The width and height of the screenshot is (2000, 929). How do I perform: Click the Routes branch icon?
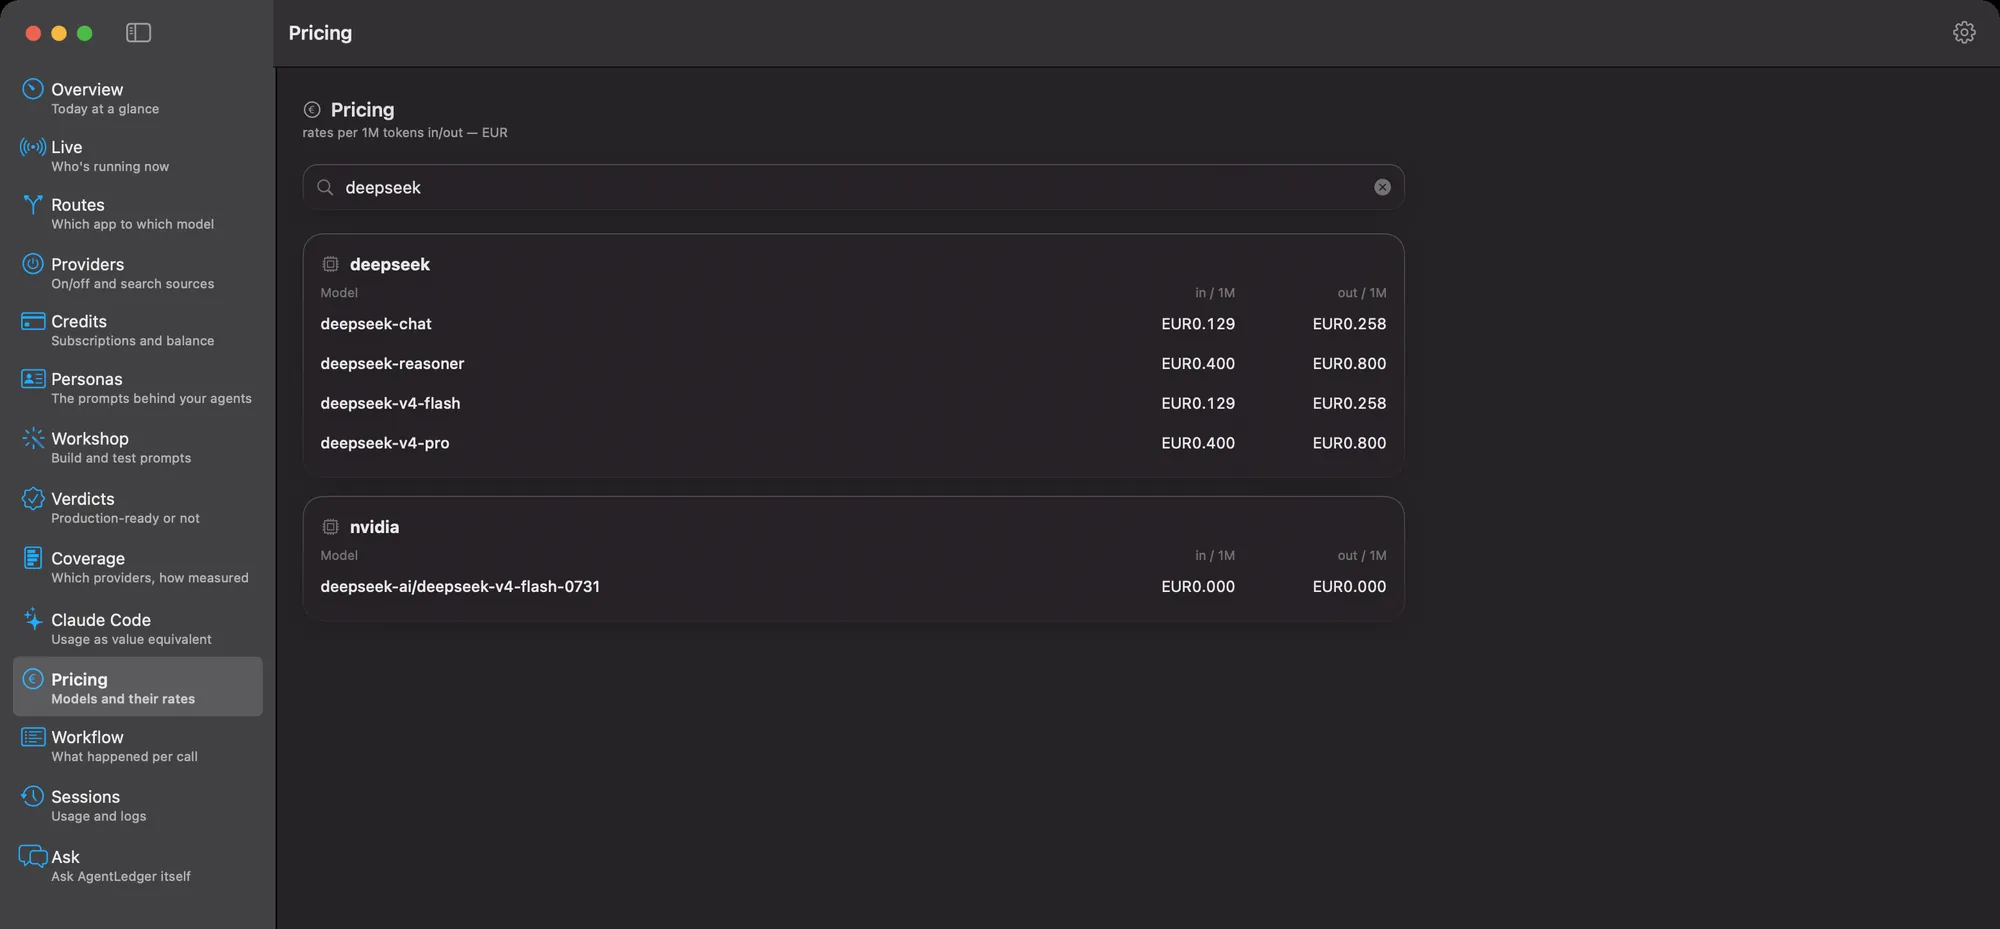33,205
